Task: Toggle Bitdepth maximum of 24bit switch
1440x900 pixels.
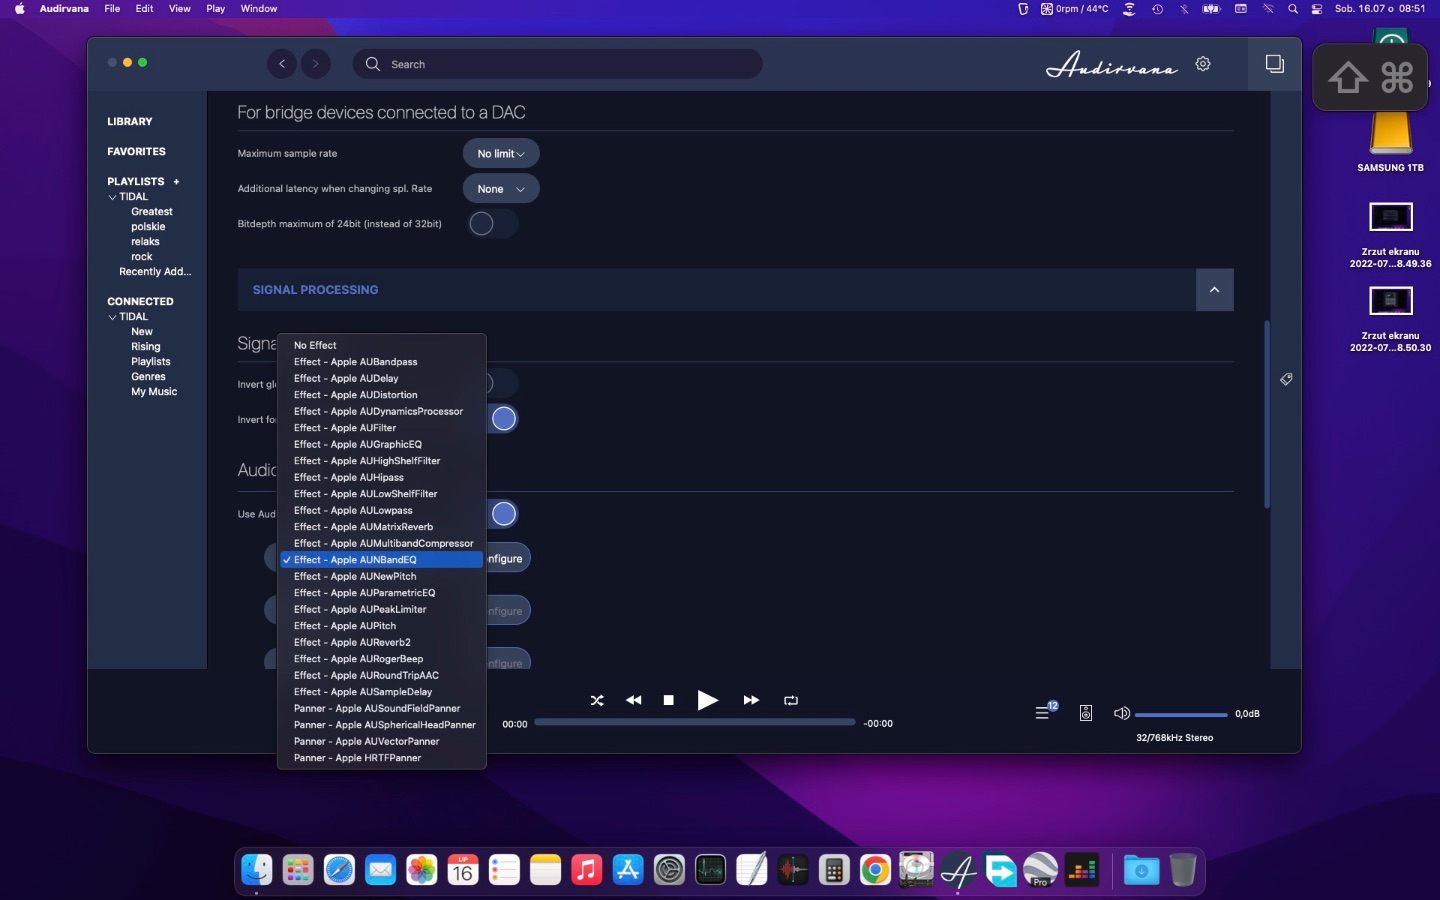Action: [492, 224]
